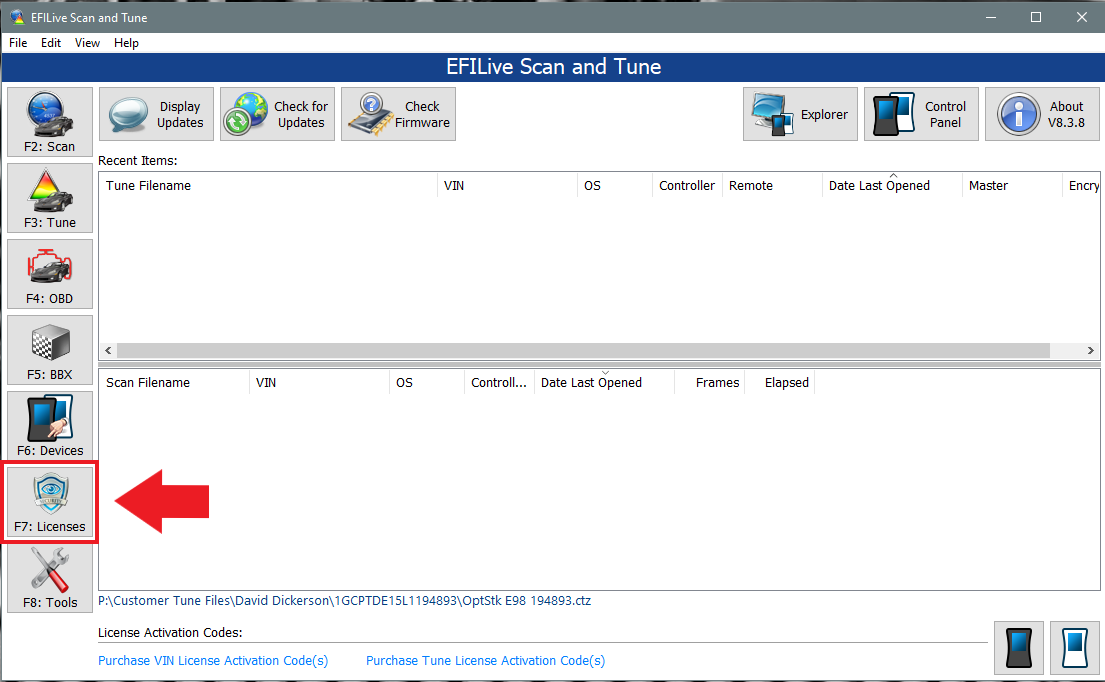Viewport: 1105px width, 682px height.
Task: Show the About V8.3.8 dialog
Action: point(1042,113)
